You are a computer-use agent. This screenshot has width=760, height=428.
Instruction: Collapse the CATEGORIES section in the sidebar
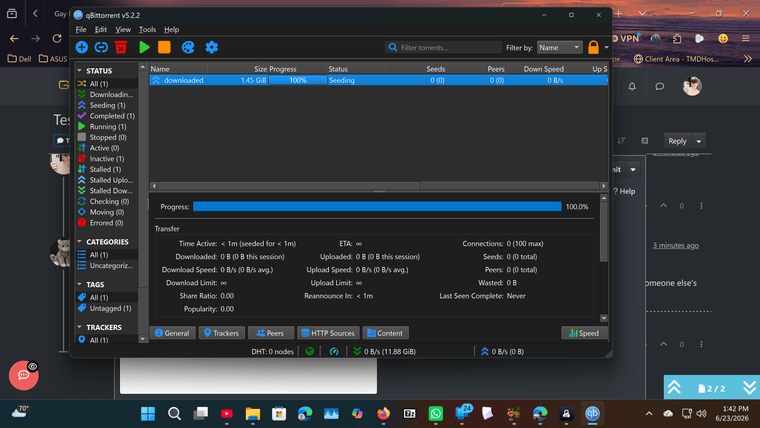click(79, 241)
